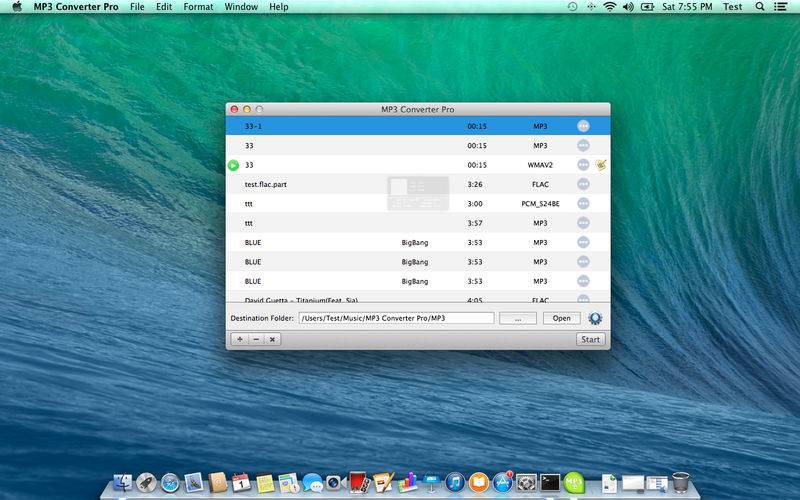Open the MP3 Converter Pro application menu
This screenshot has width=800, height=500.
tap(76, 7)
